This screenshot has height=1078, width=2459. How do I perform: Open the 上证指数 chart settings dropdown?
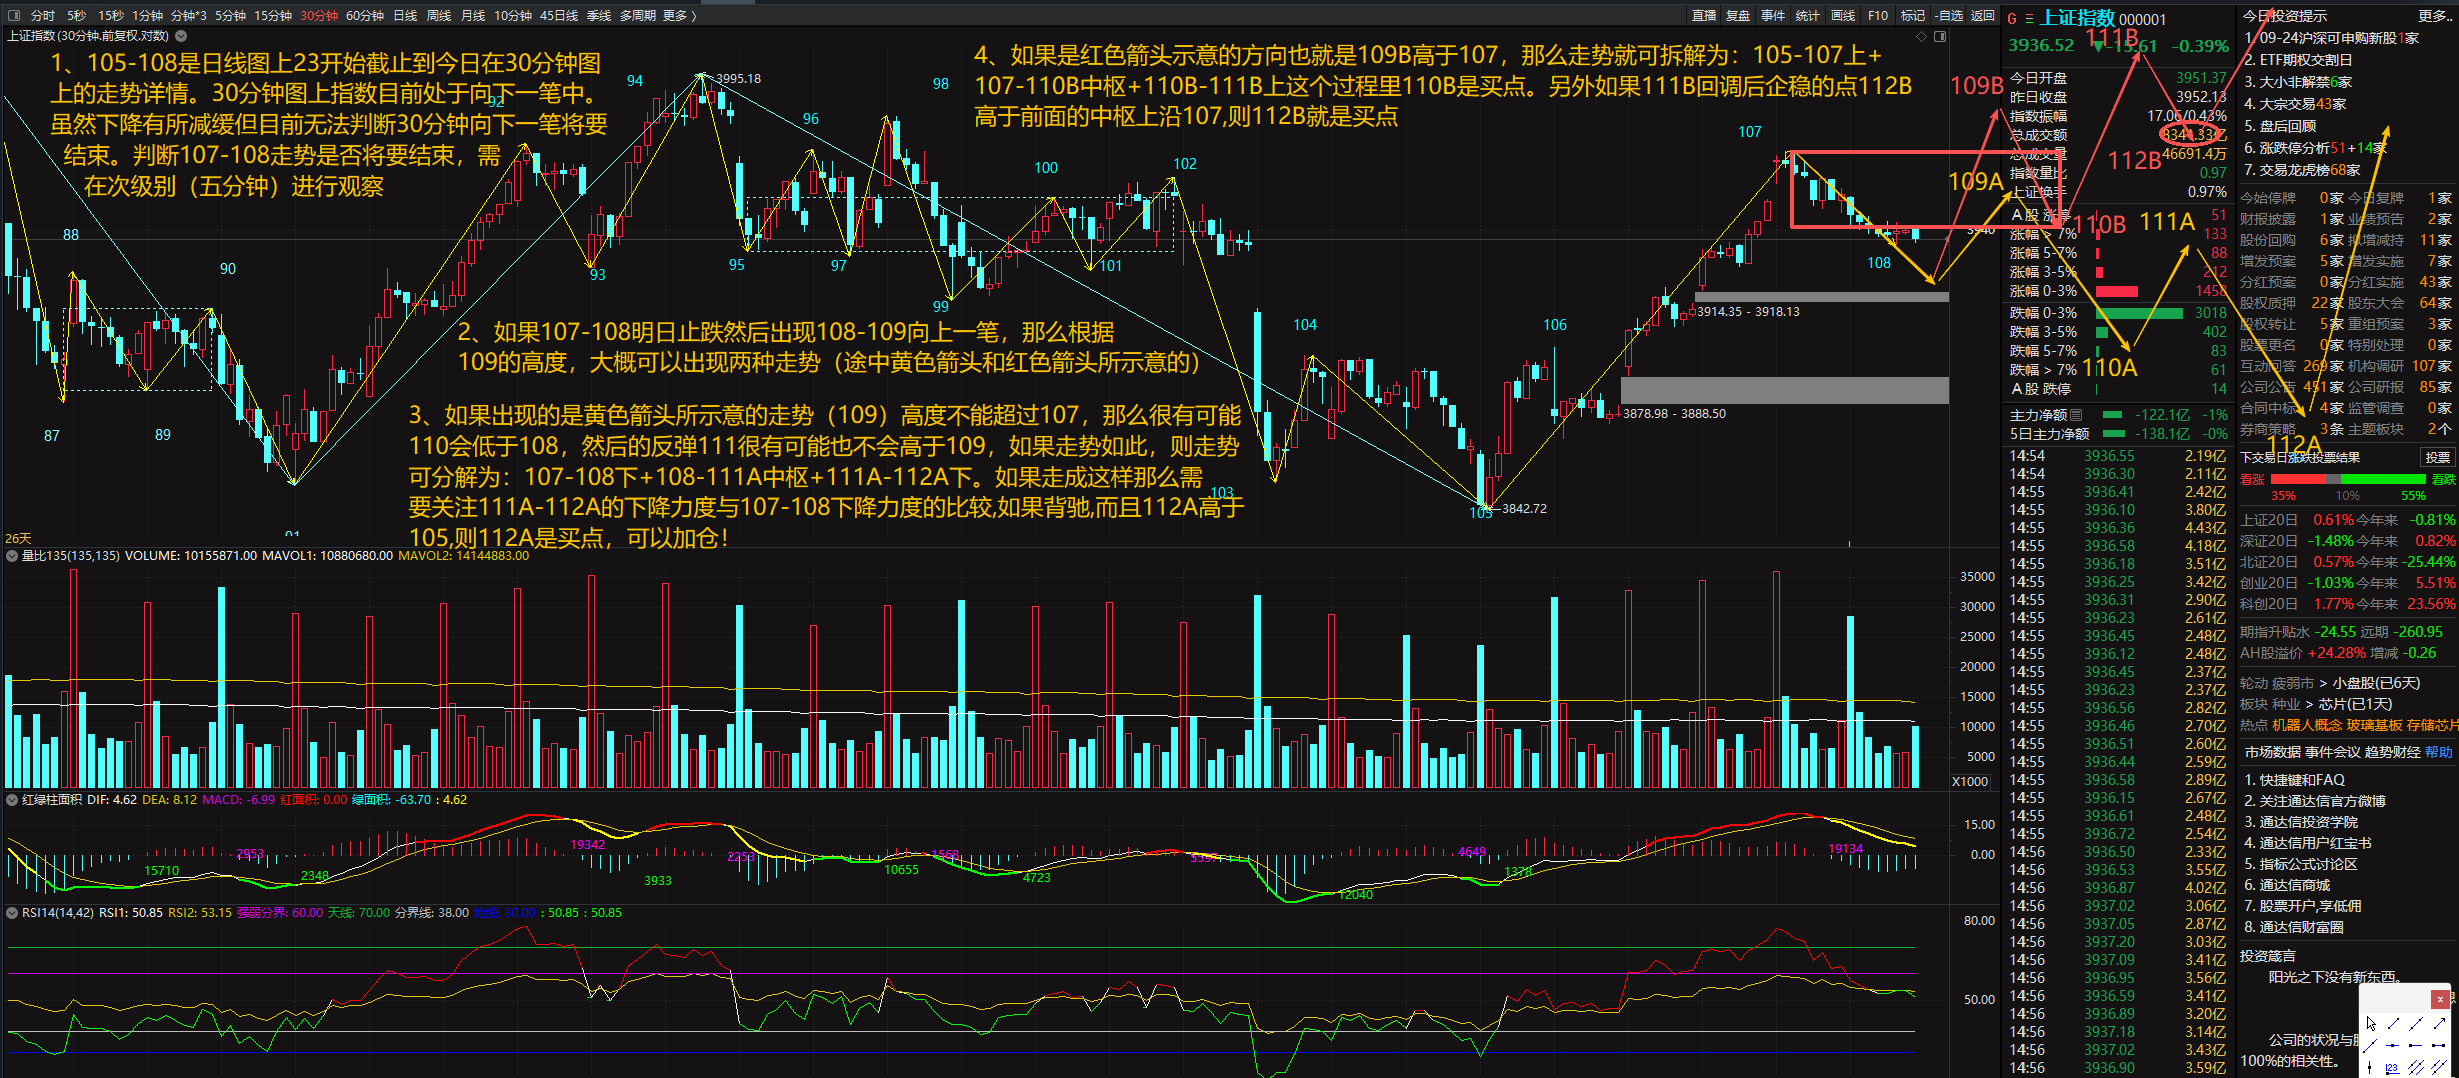[181, 36]
